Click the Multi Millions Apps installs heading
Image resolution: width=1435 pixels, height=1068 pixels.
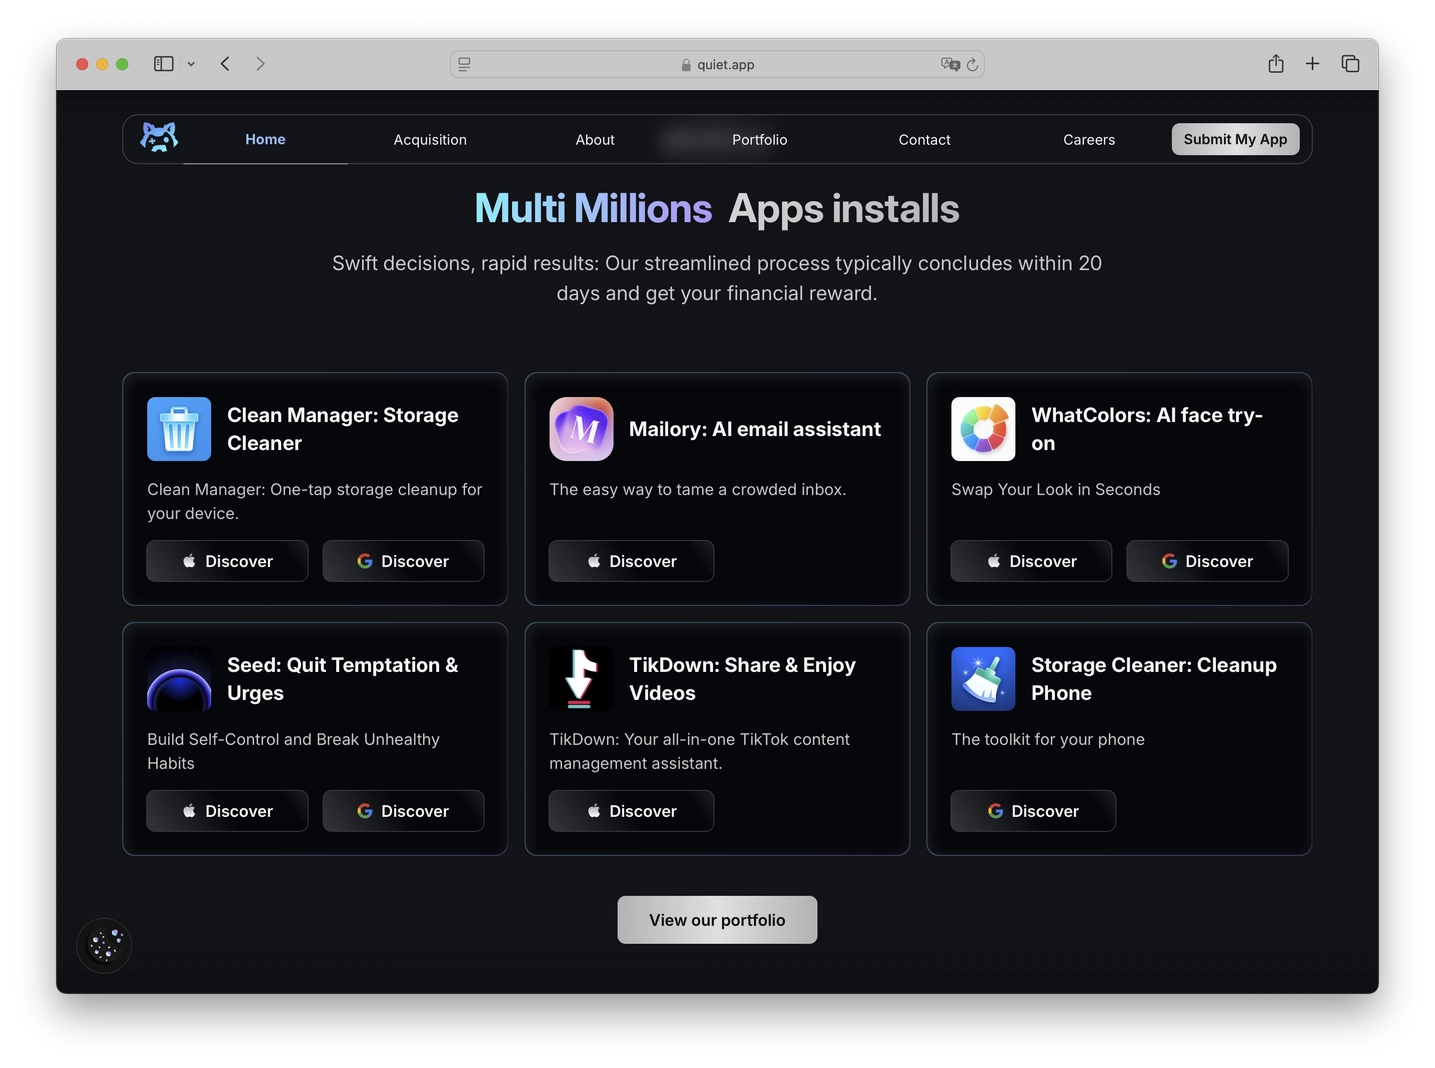pyautogui.click(x=717, y=209)
